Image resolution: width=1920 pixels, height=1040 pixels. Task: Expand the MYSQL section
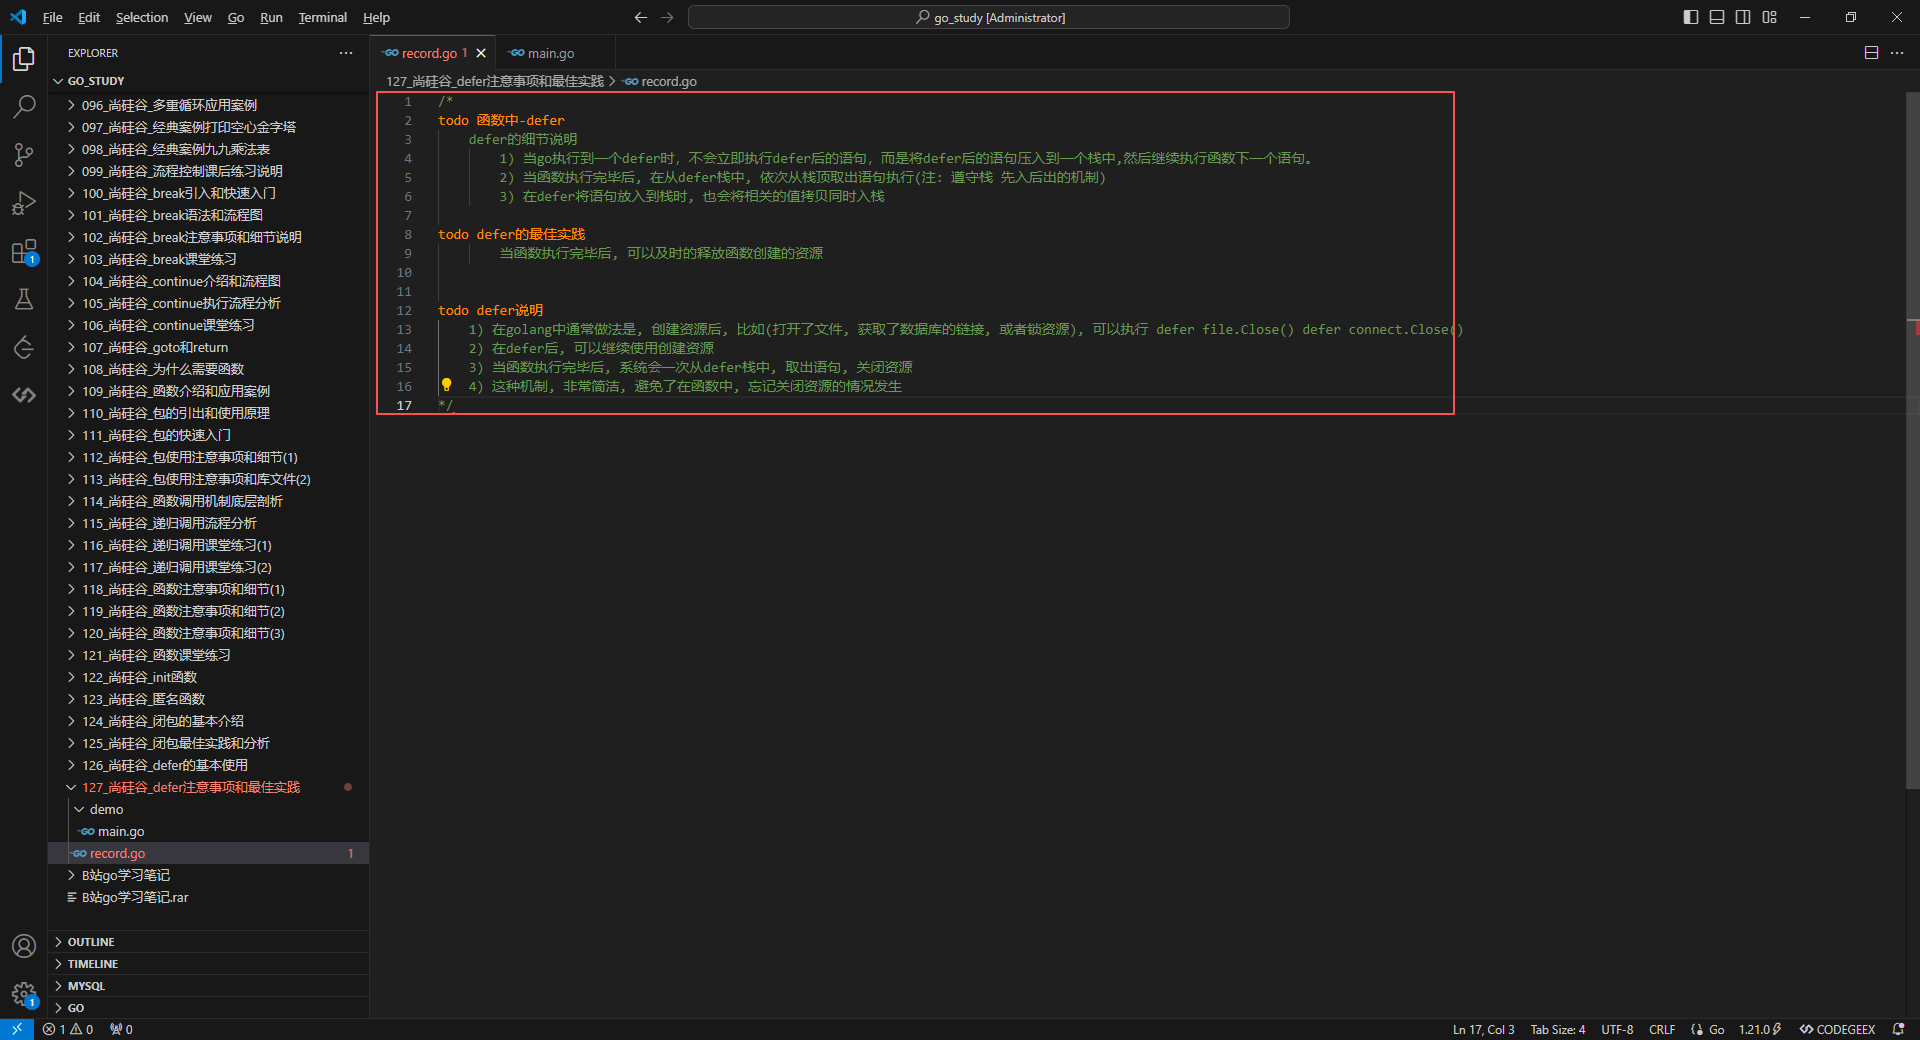coord(209,986)
